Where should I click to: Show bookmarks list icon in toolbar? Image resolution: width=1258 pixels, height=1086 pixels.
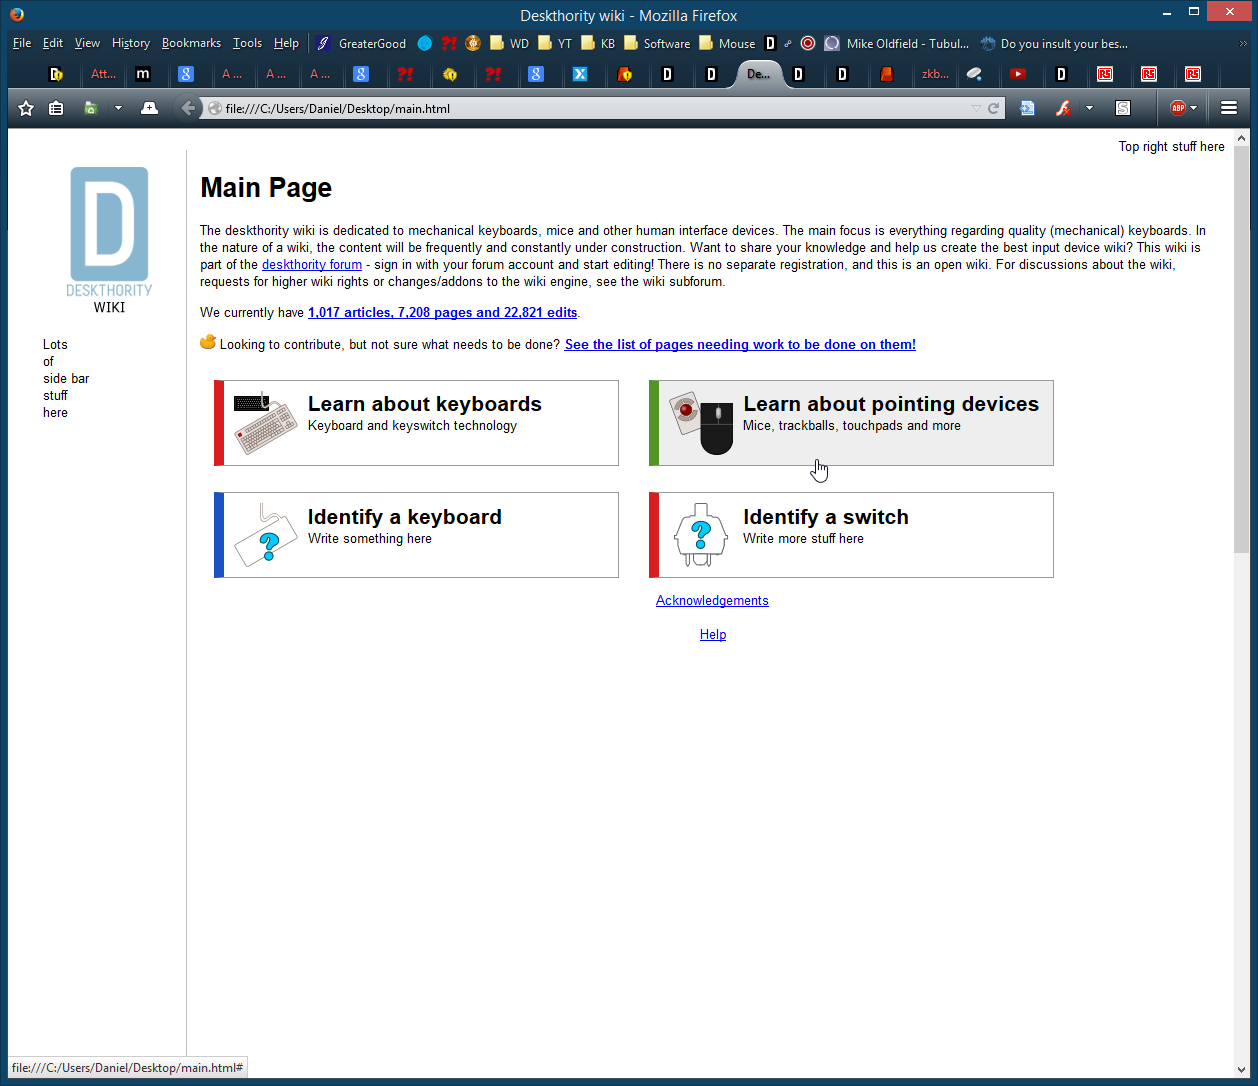coord(56,108)
